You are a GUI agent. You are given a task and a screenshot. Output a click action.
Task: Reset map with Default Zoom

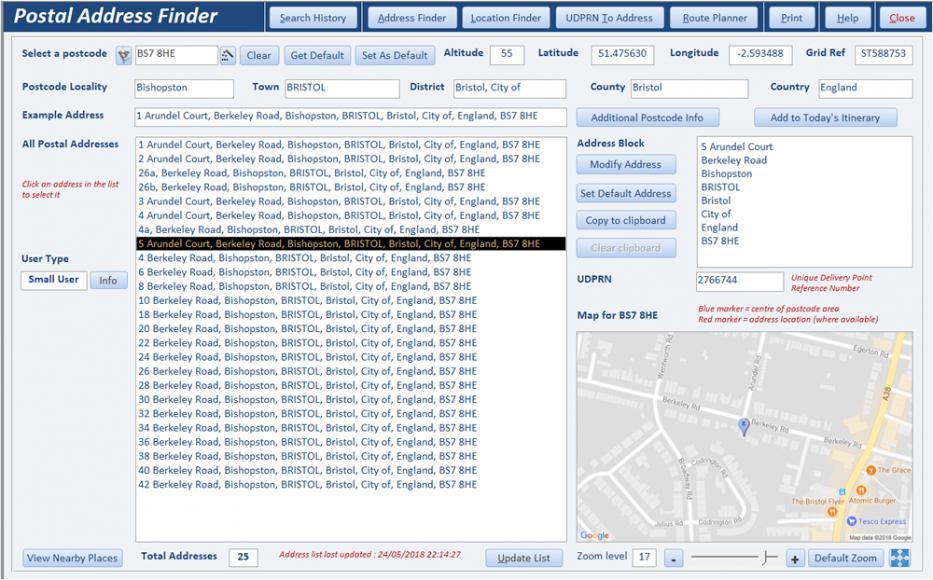click(846, 558)
